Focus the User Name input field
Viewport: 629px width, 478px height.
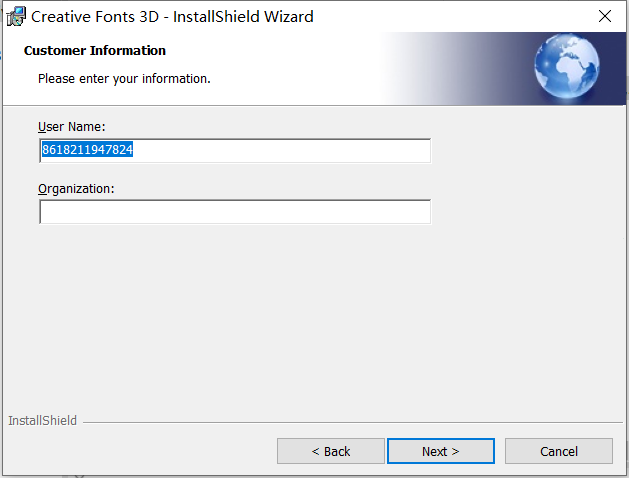pos(235,150)
